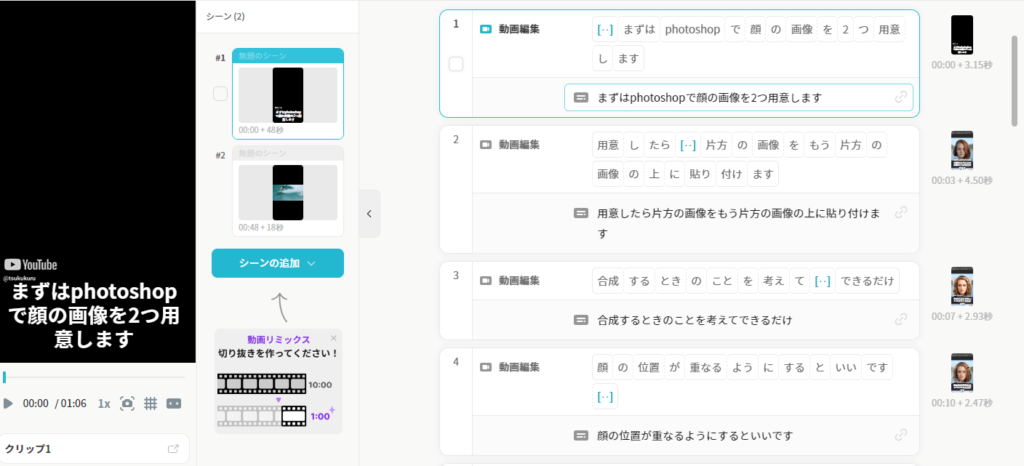Click the video icon of clip 4

coord(485,367)
